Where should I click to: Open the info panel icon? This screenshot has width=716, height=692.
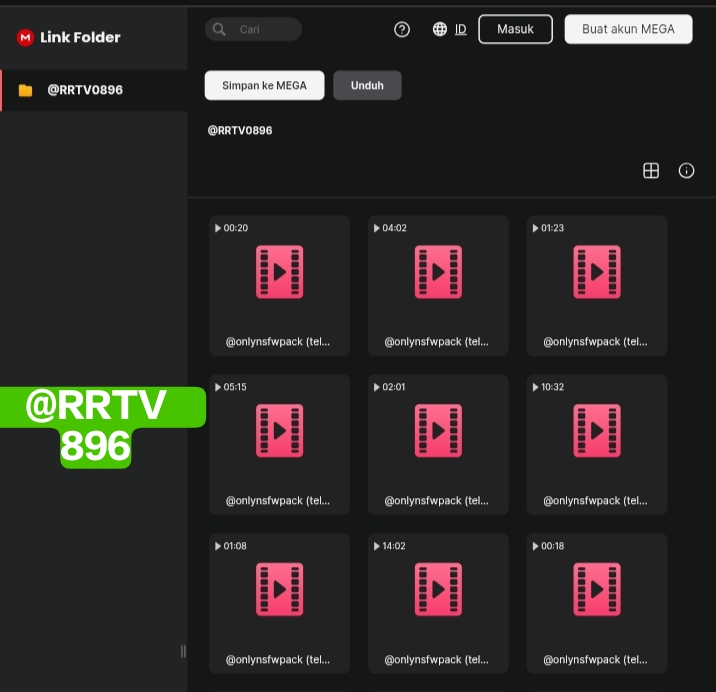pos(686,170)
